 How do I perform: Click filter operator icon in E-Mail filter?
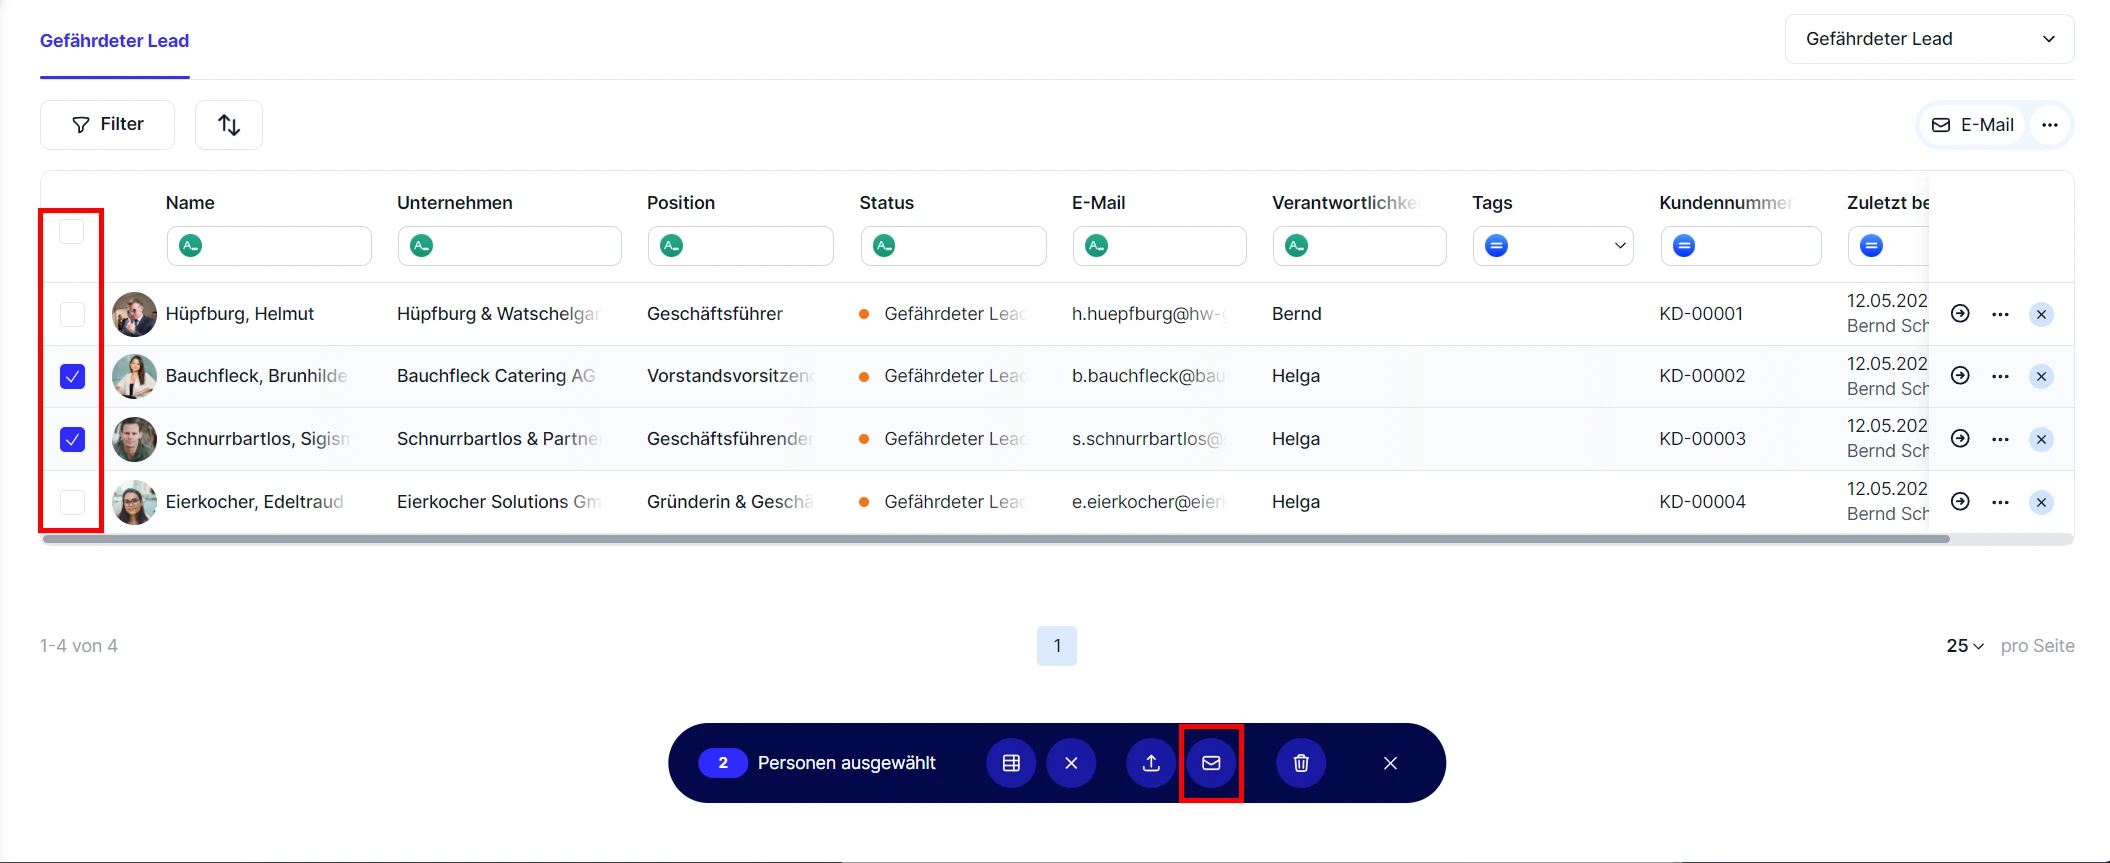point(1097,246)
